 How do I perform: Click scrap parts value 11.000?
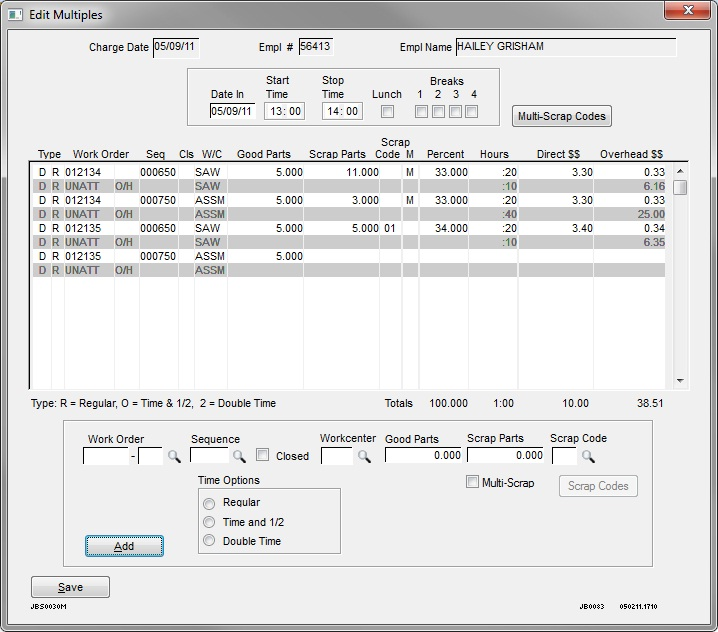pyautogui.click(x=362, y=172)
